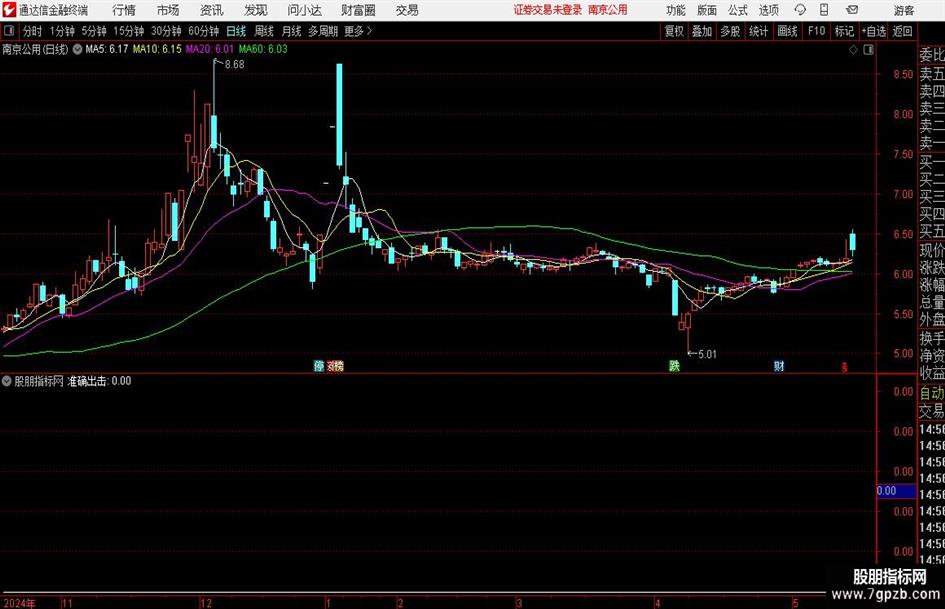This screenshot has width=945, height=609.
Task: Click the red $ marker near chart end
Action: [845, 367]
